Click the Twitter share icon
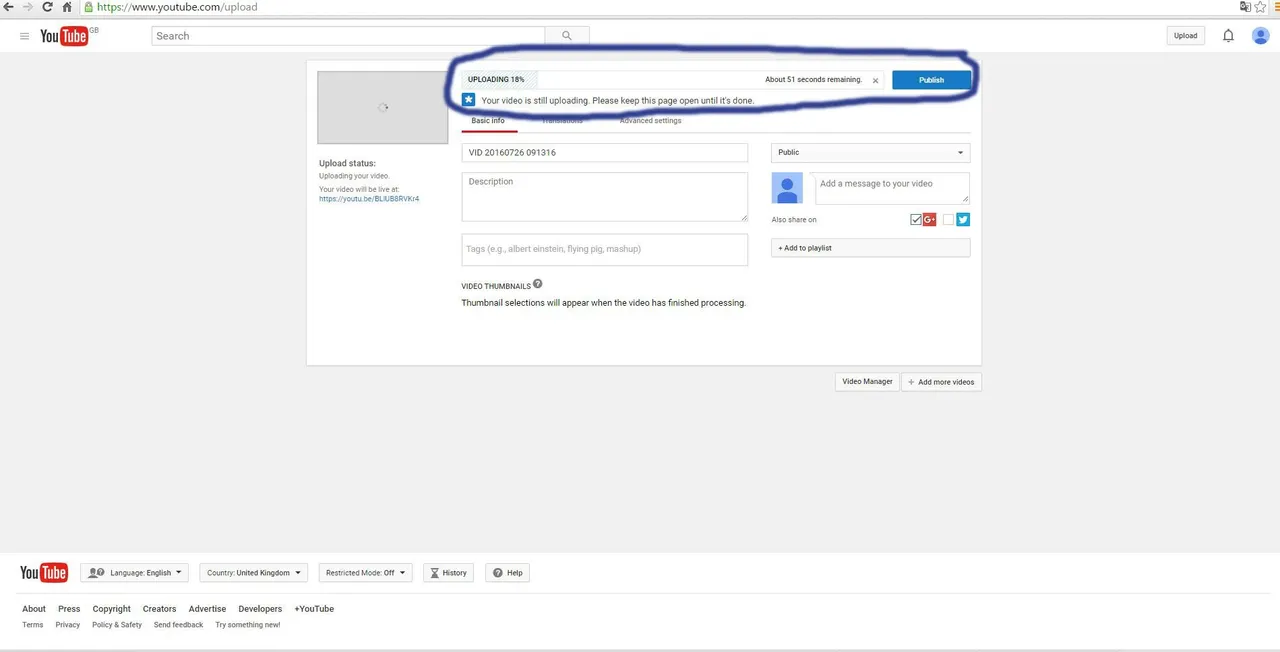This screenshot has height=652, width=1280. click(x=962, y=220)
